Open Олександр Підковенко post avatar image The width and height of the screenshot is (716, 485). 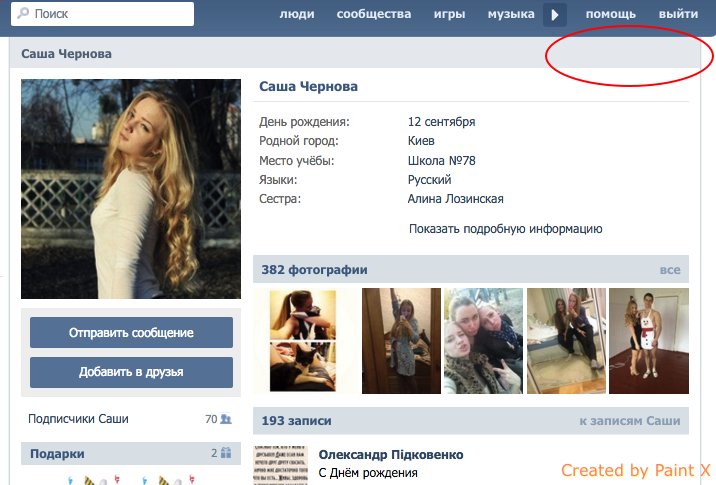pyautogui.click(x=281, y=465)
